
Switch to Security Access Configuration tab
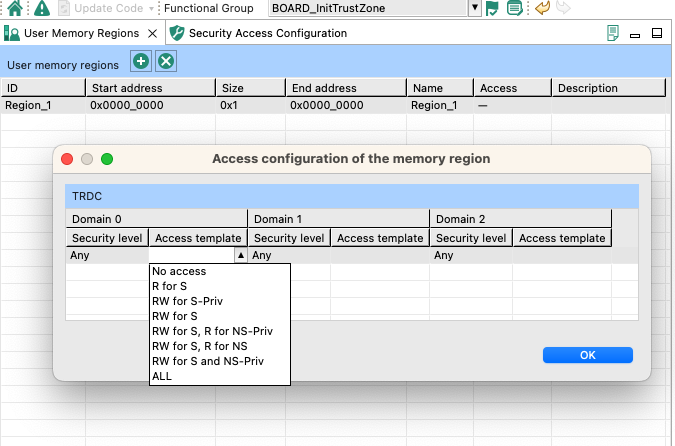[267, 33]
